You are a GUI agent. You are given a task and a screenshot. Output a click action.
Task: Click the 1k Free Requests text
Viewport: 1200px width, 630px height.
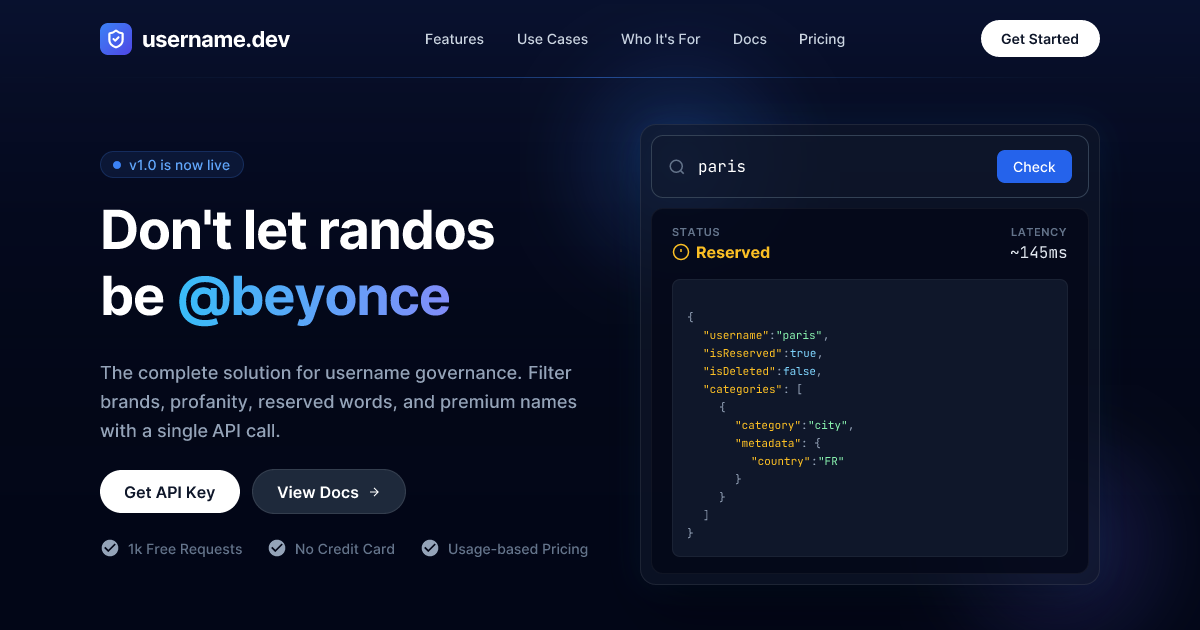coord(185,549)
